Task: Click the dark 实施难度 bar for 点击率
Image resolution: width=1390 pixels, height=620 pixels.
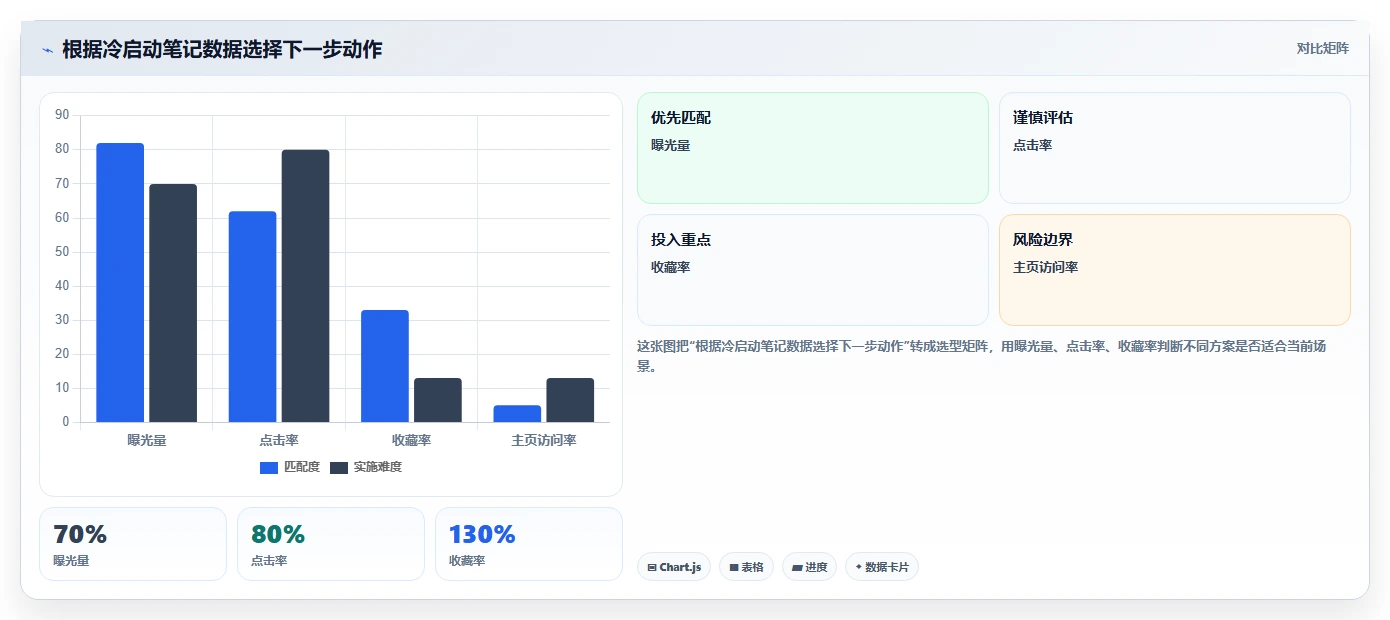Action: point(305,286)
